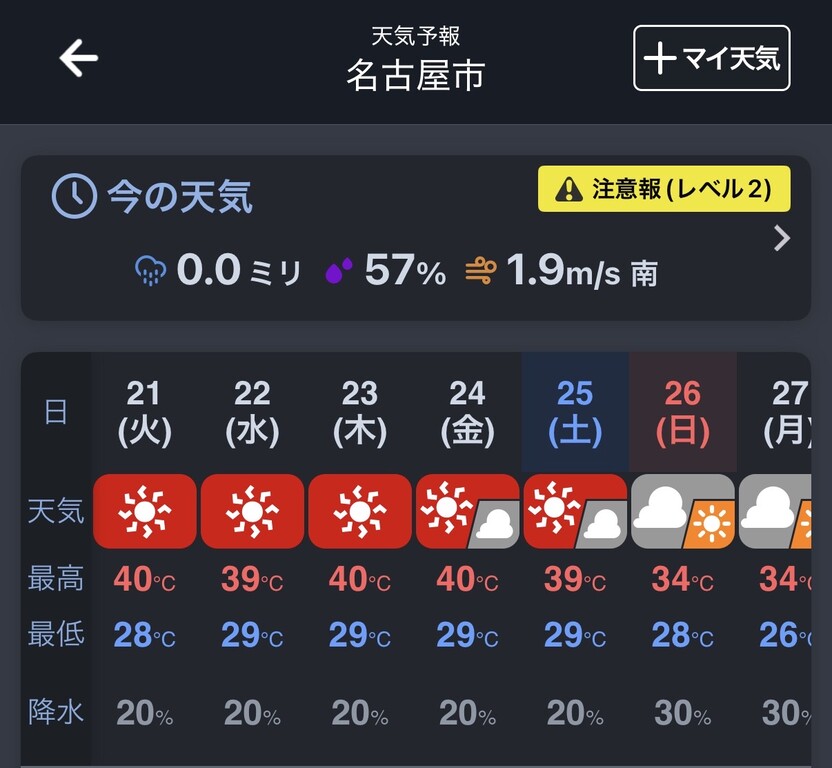
Task: Select the sunny icon for 22 (水)
Action: (252, 511)
